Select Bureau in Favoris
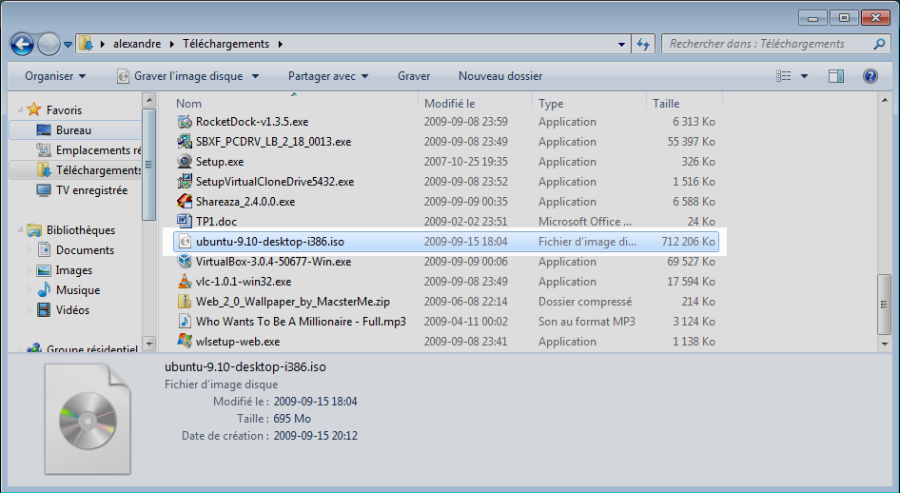The height and width of the screenshot is (493, 900). point(75,130)
